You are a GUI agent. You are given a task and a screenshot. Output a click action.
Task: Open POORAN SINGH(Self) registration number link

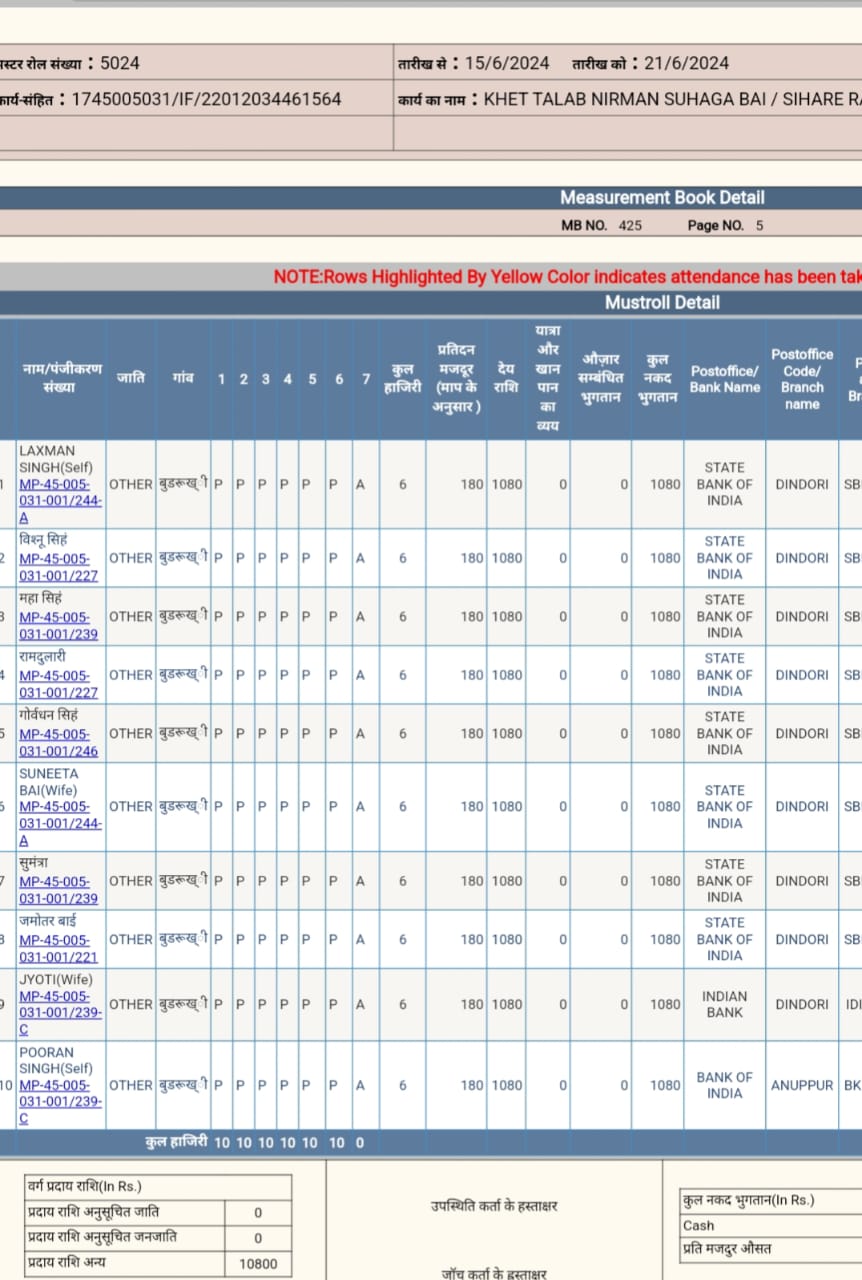tap(60, 1102)
